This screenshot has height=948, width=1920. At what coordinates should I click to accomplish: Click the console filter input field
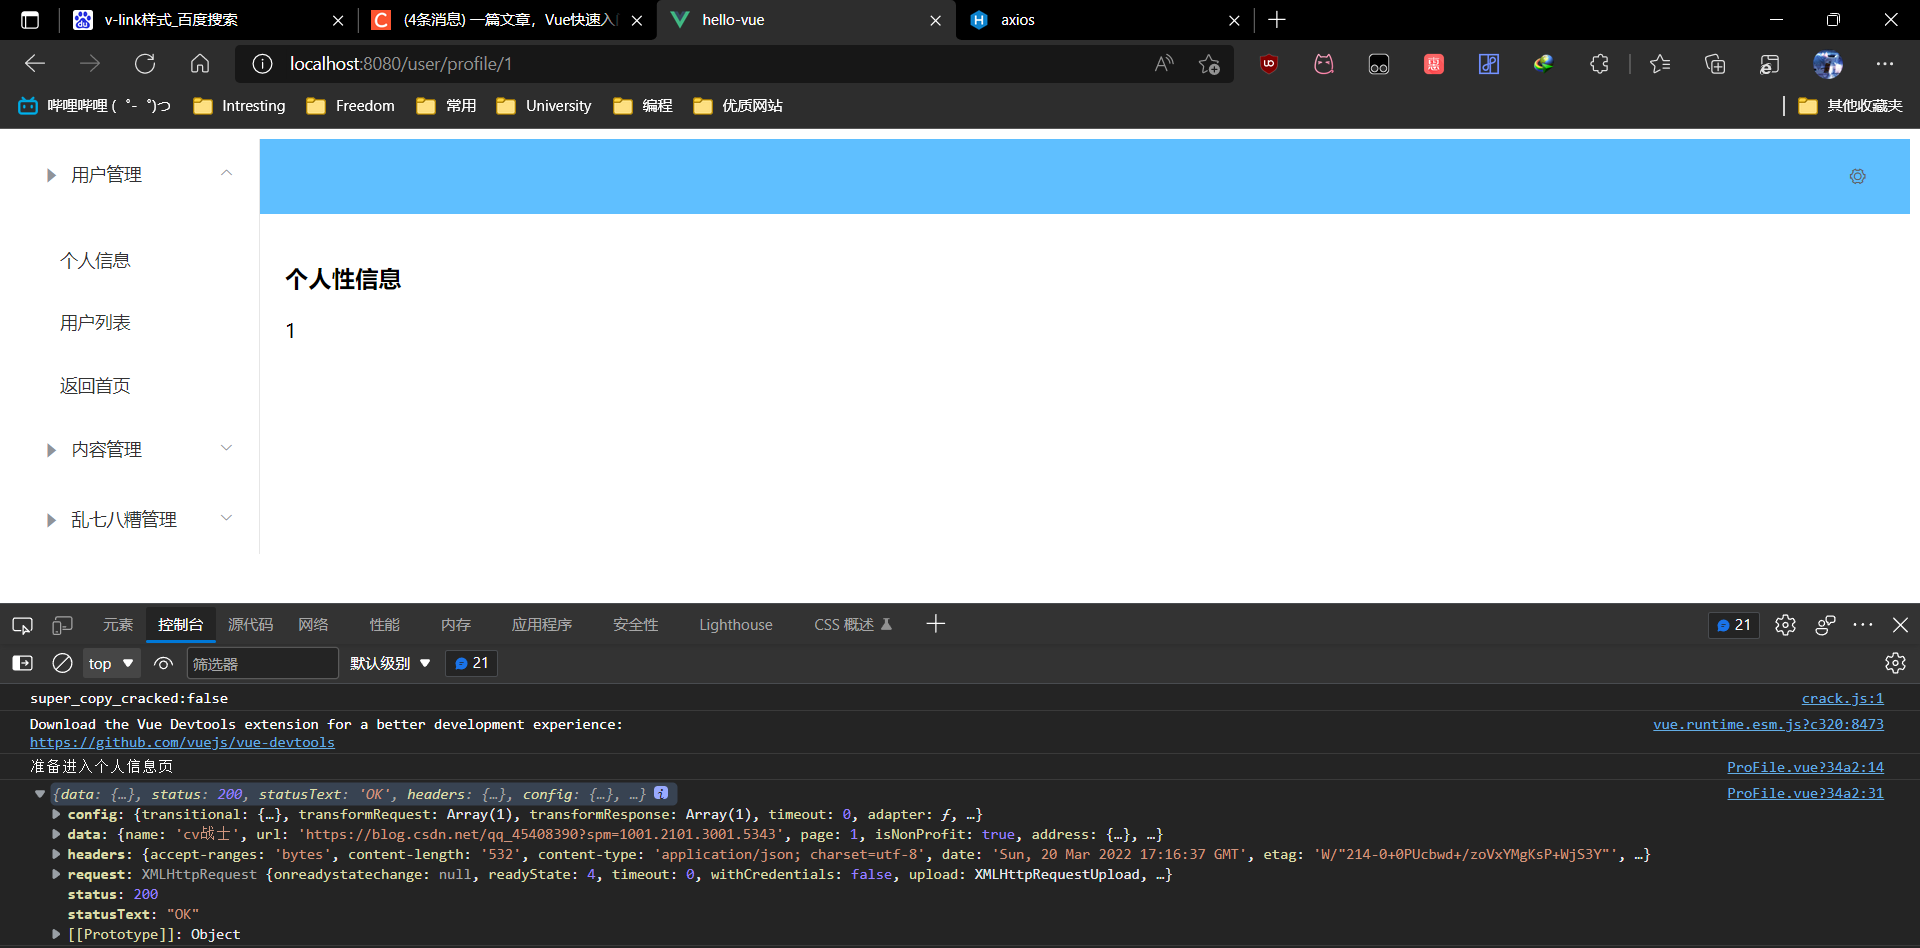click(262, 663)
